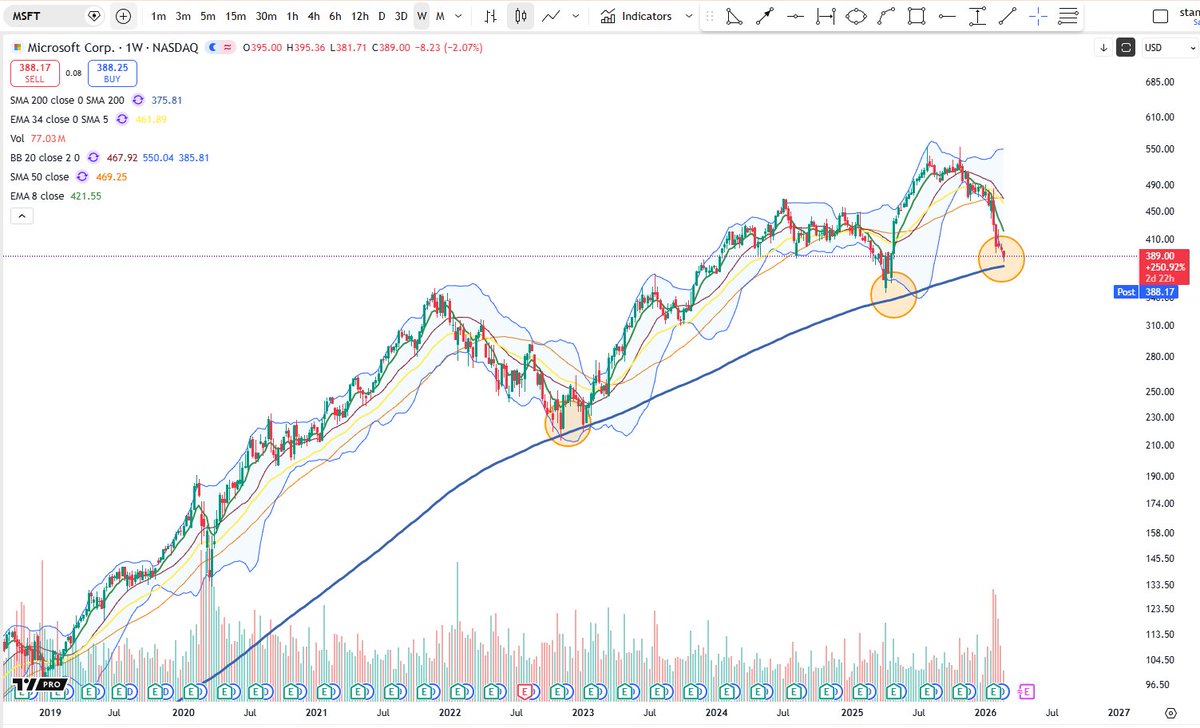
Task: Click the red earnings marker near Jul 2022
Action: click(x=526, y=690)
